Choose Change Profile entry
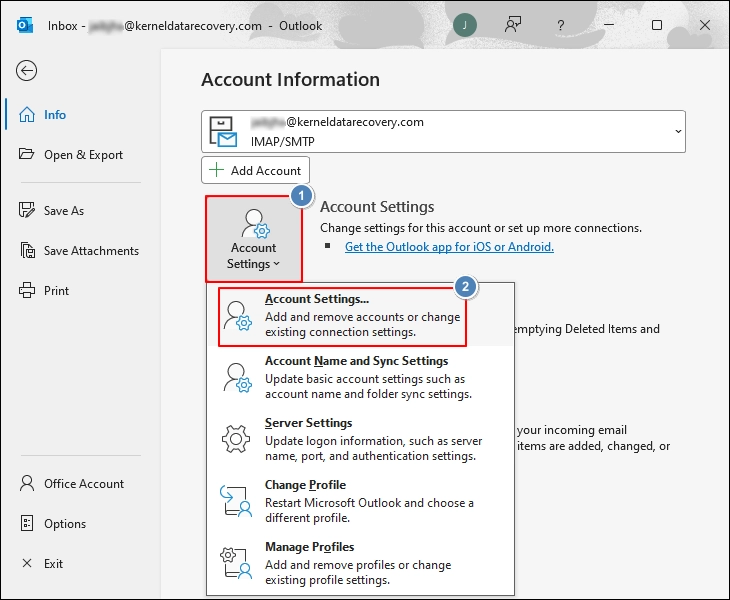This screenshot has width=730, height=600. click(360, 501)
